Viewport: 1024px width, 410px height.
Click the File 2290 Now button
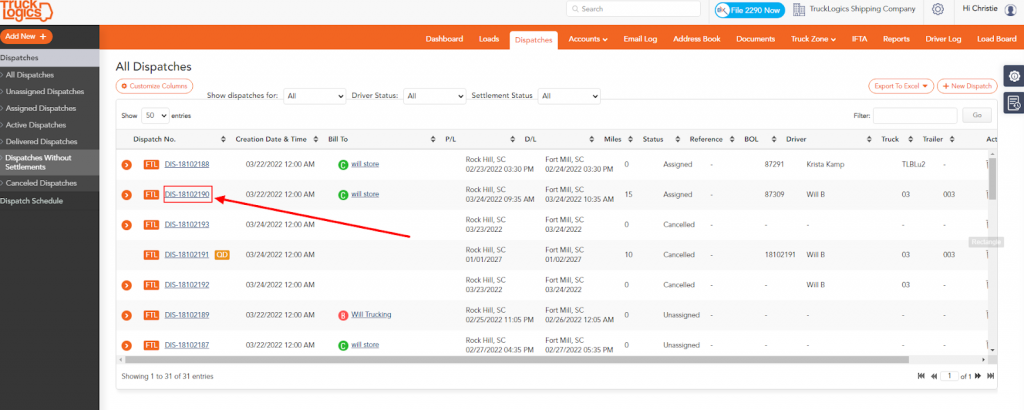pos(750,10)
